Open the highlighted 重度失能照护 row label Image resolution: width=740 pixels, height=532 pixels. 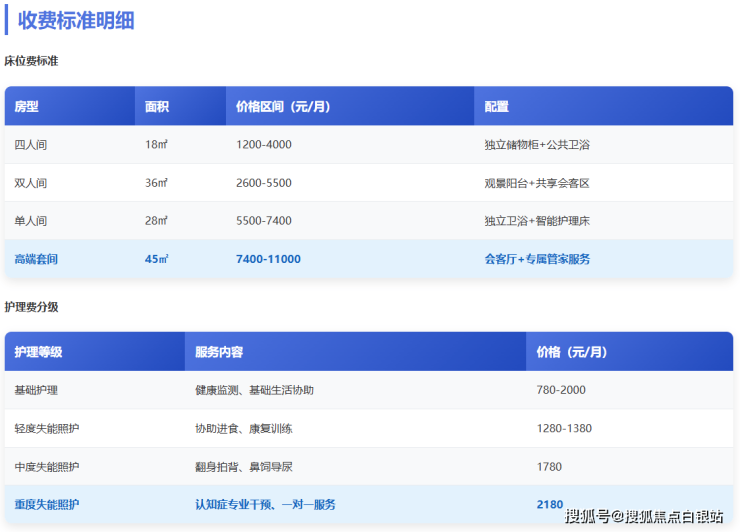[x=47, y=504]
